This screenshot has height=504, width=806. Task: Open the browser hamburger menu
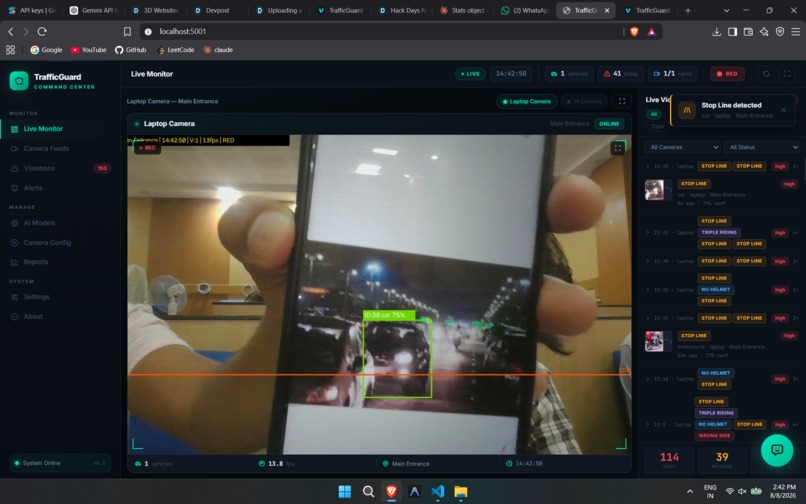796,32
